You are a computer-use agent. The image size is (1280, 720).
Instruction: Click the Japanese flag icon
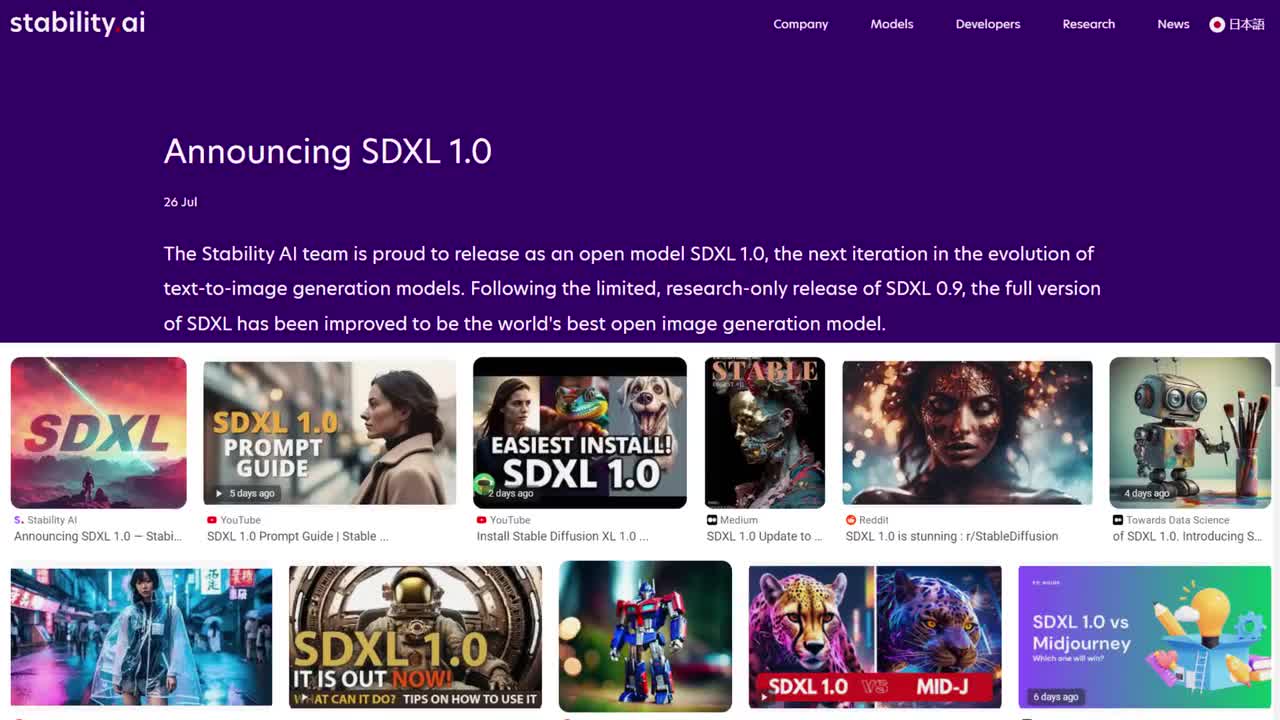click(x=1217, y=24)
